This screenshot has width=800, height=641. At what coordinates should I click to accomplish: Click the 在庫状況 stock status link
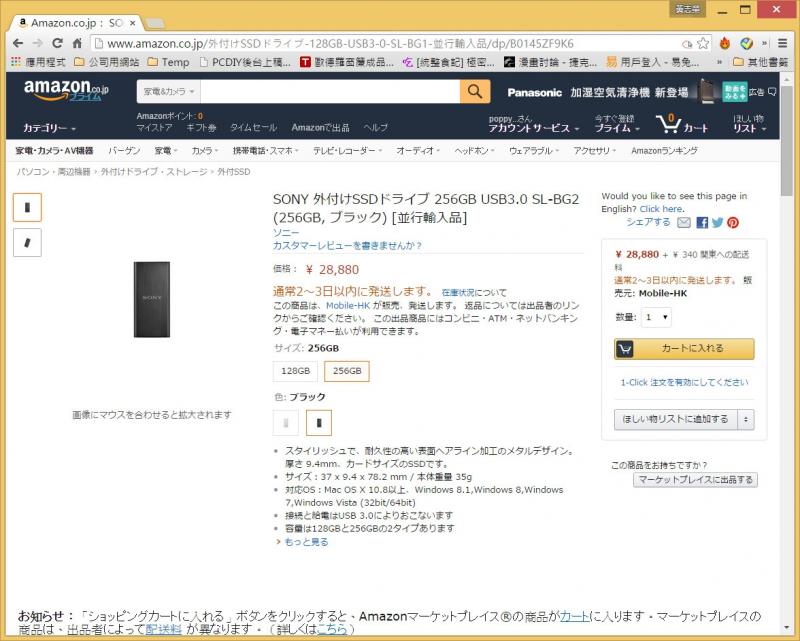(458, 292)
